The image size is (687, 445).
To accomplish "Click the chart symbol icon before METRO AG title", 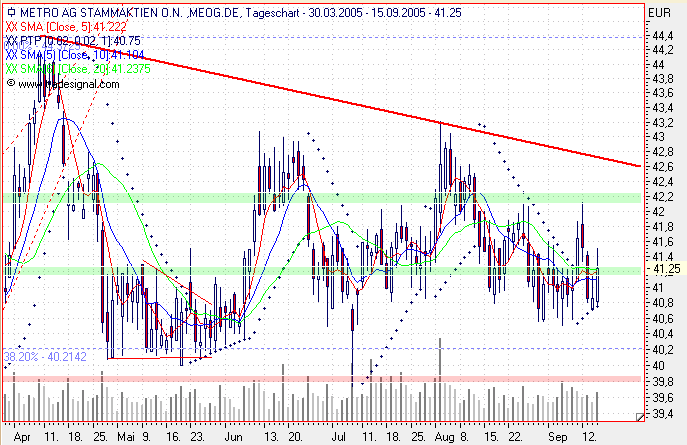I will coord(12,13).
